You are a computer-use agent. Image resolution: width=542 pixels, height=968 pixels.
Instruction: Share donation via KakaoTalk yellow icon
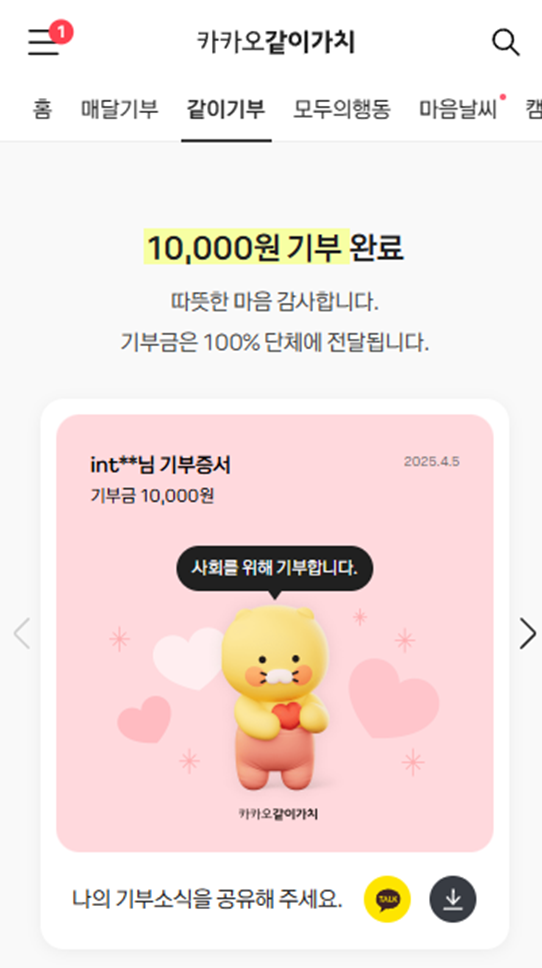tap(387, 899)
